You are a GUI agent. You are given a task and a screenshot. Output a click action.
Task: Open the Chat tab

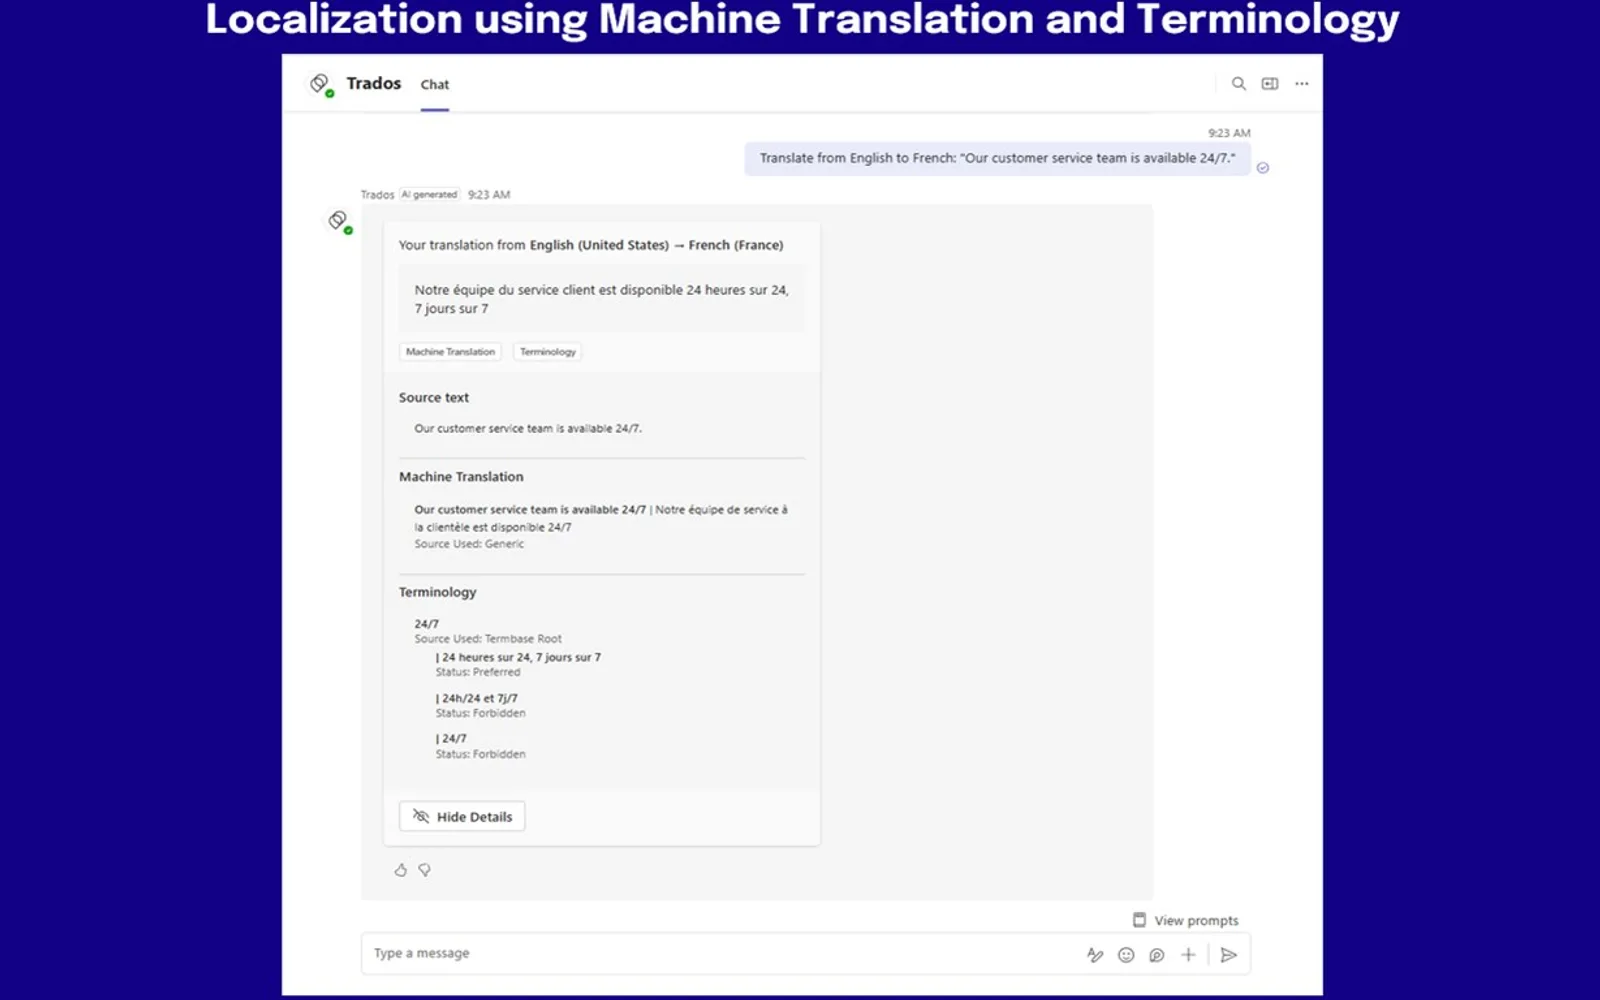pyautogui.click(x=435, y=85)
